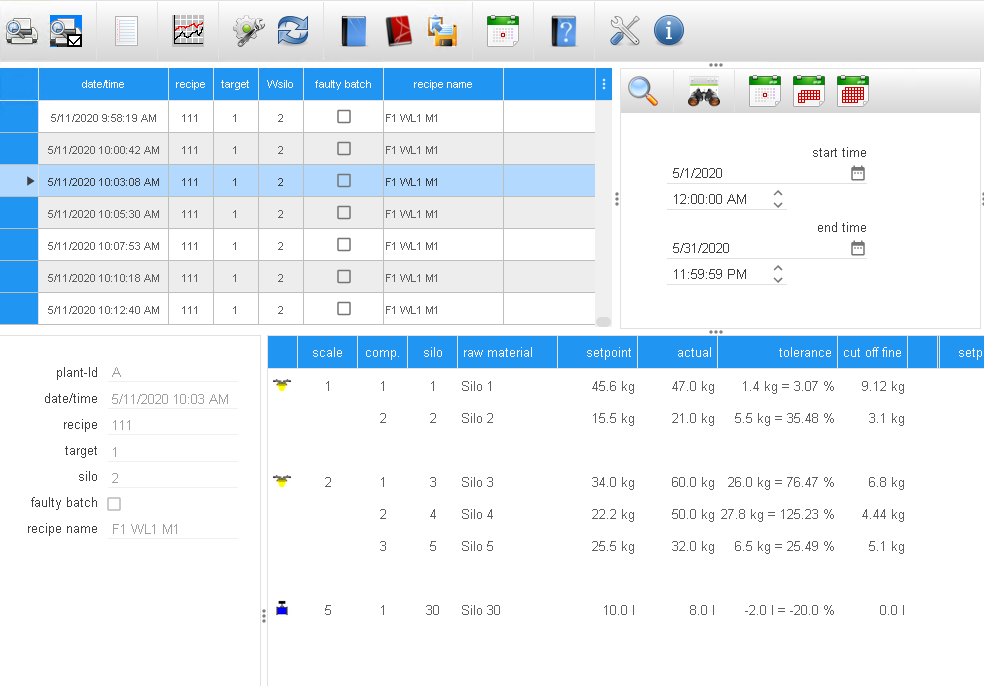Click the blue refresh arrows icon
This screenshot has width=984, height=686.
[293, 31]
